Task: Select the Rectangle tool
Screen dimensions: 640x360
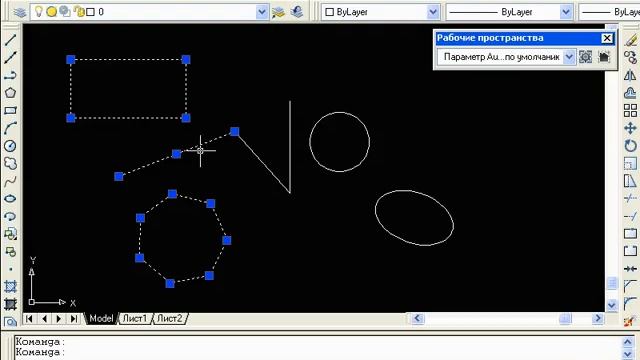Action: pos(10,110)
